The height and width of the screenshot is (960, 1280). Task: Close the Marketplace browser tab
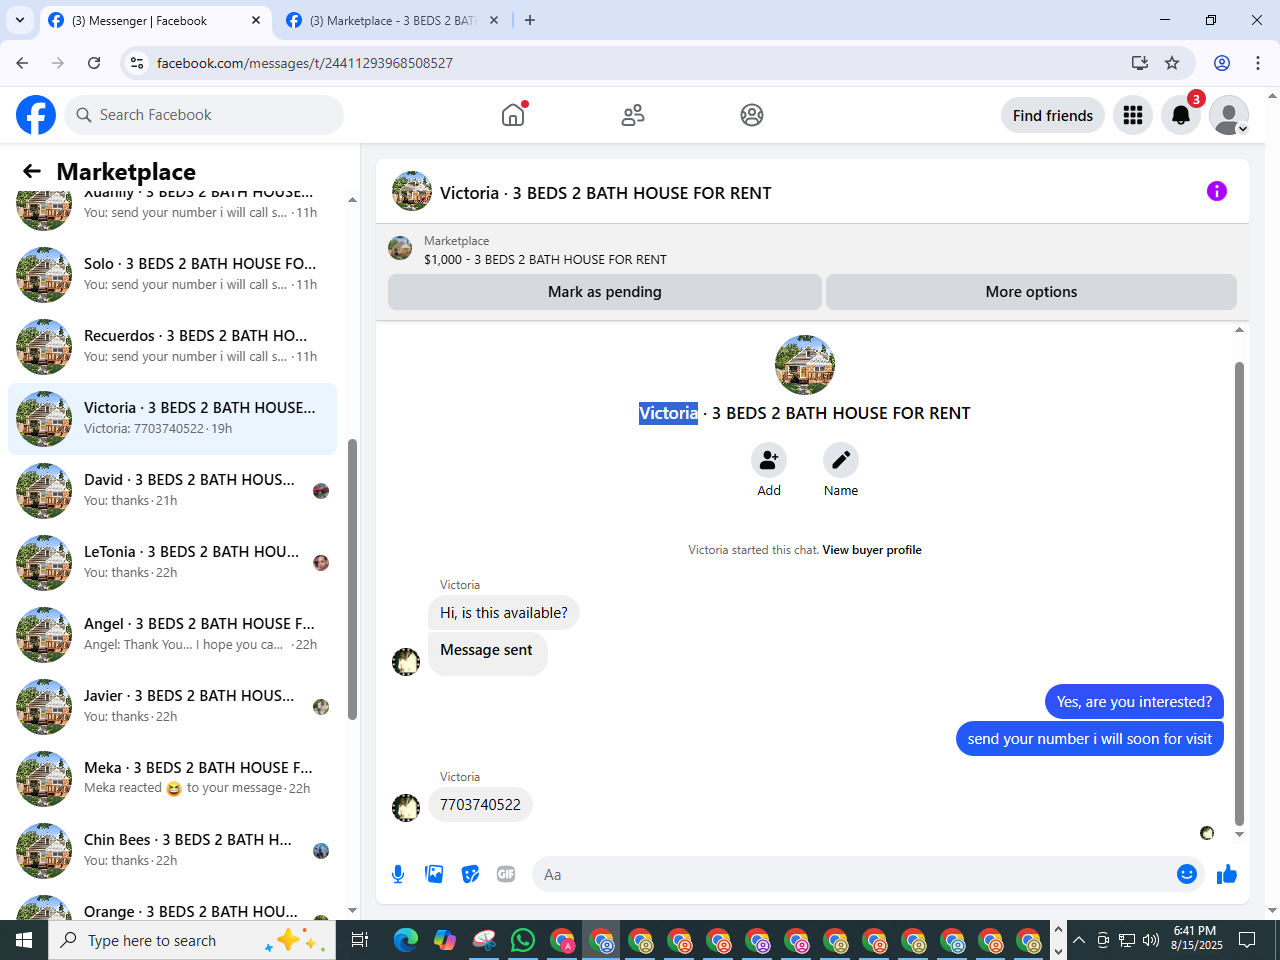494,20
